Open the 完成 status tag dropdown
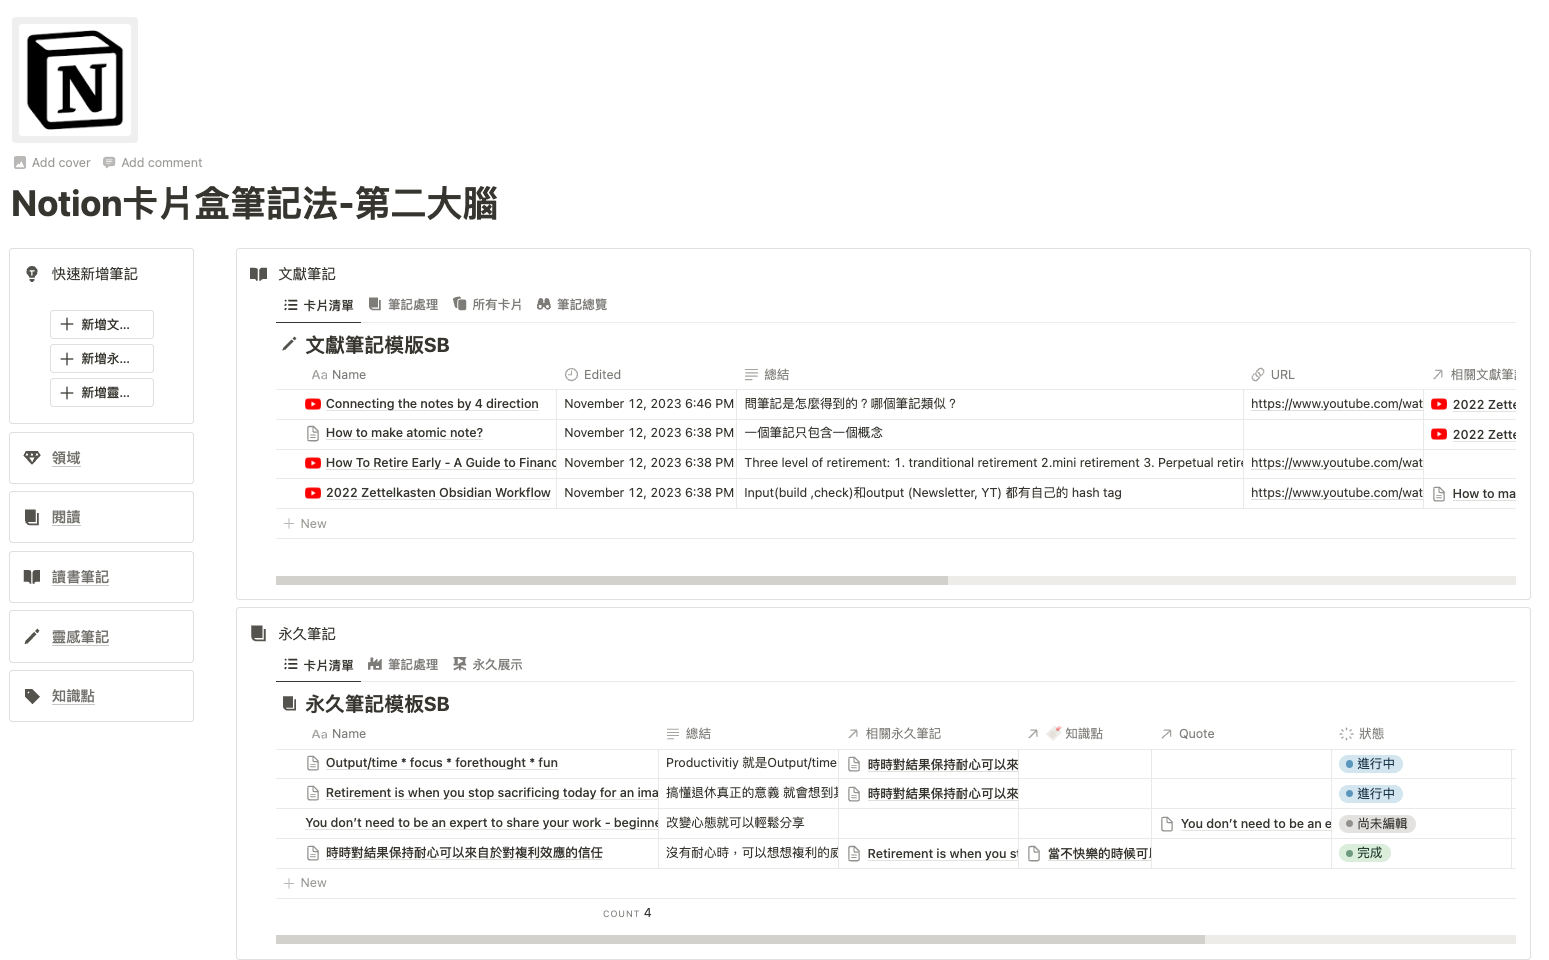The image size is (1549, 960). [1364, 853]
